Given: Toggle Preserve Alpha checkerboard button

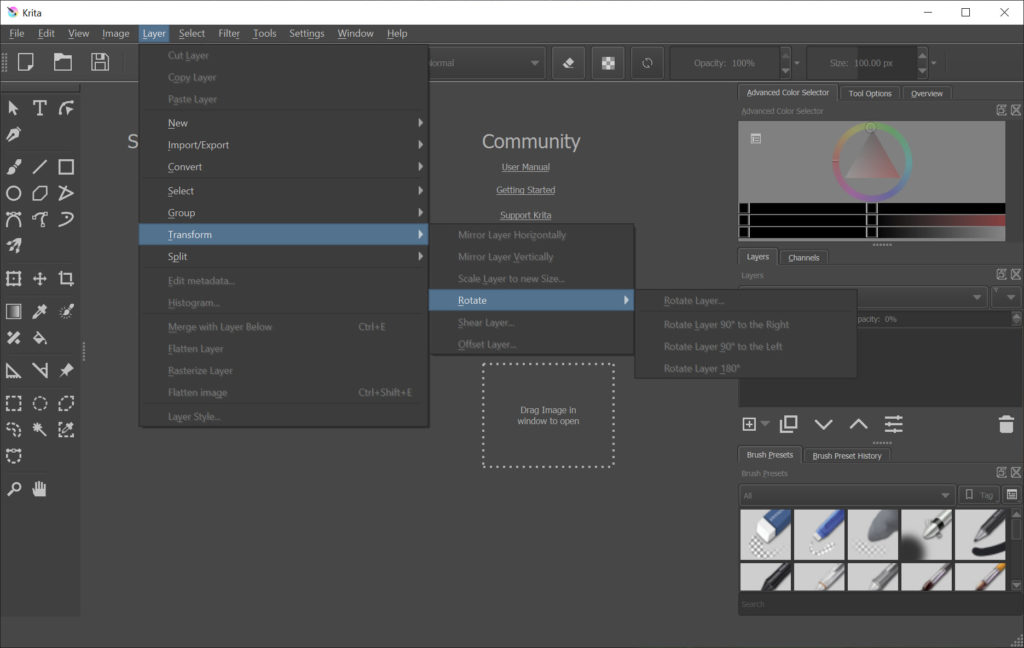Looking at the screenshot, I should pyautogui.click(x=608, y=63).
